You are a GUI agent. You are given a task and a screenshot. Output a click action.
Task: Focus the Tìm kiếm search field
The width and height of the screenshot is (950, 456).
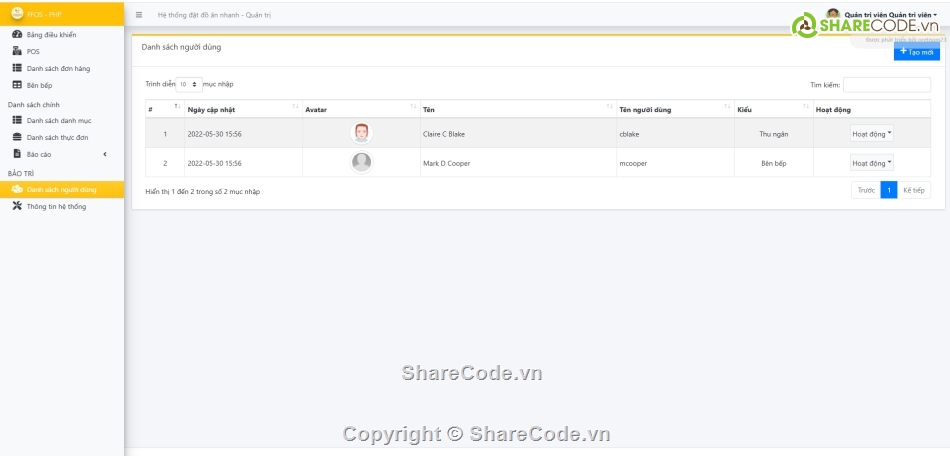[x=886, y=85]
